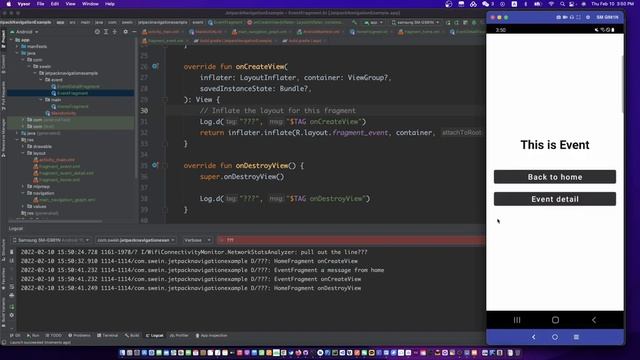Click Project vertical tab on left edge
Screen dimensions: 640x360
(x=3, y=40)
